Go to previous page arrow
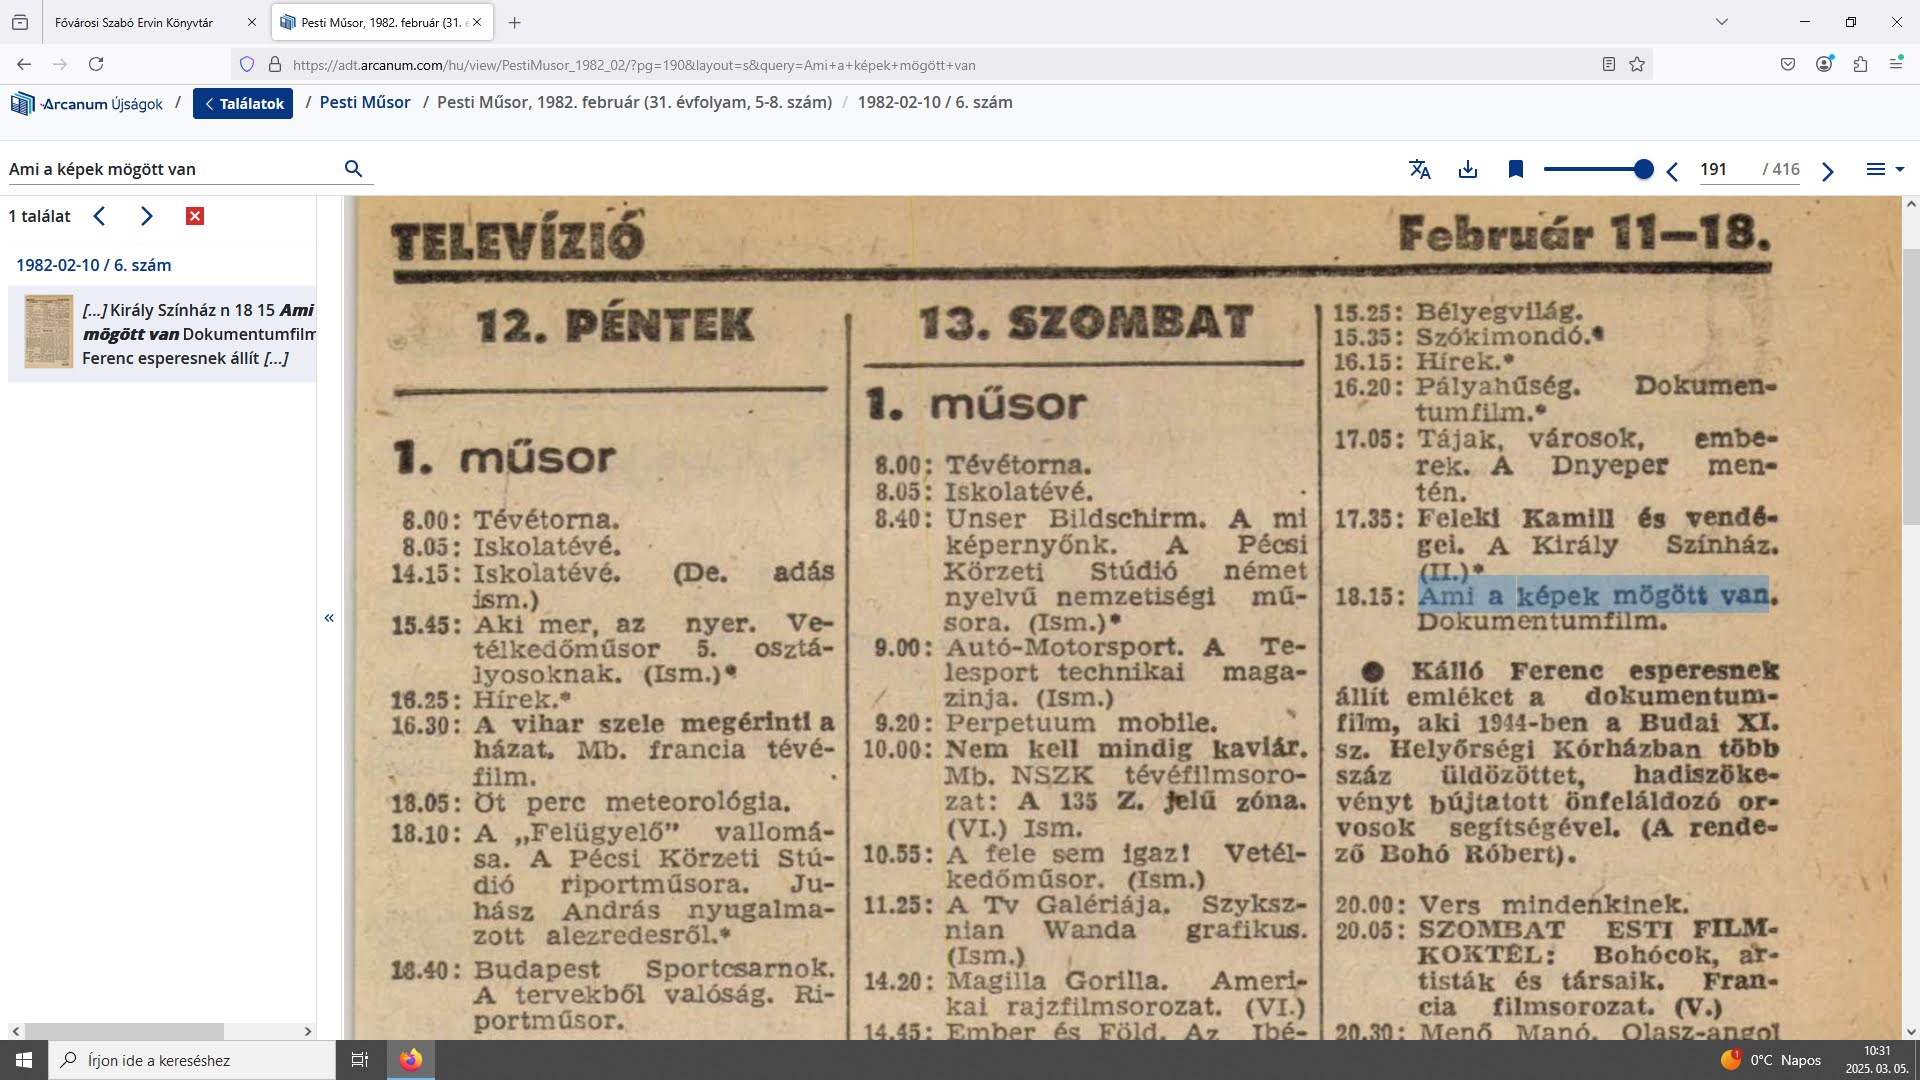The image size is (1920, 1080). click(1672, 171)
